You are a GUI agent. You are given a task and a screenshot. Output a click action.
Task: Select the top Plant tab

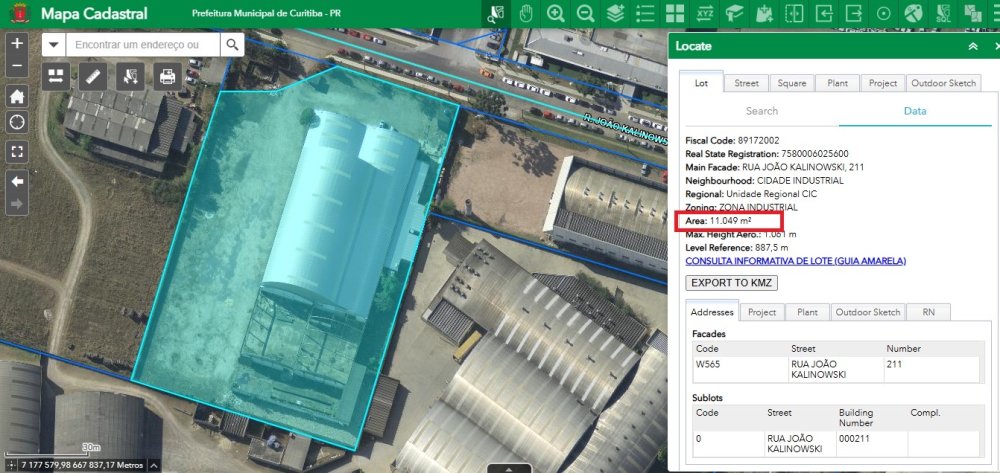pyautogui.click(x=837, y=83)
